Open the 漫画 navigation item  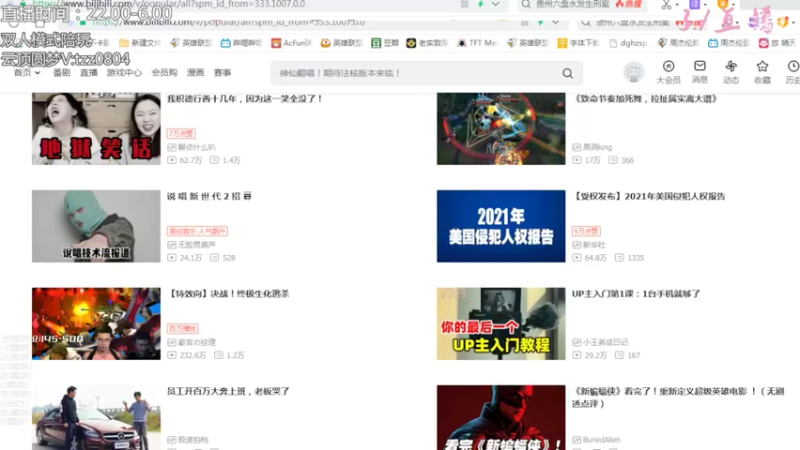coord(195,72)
